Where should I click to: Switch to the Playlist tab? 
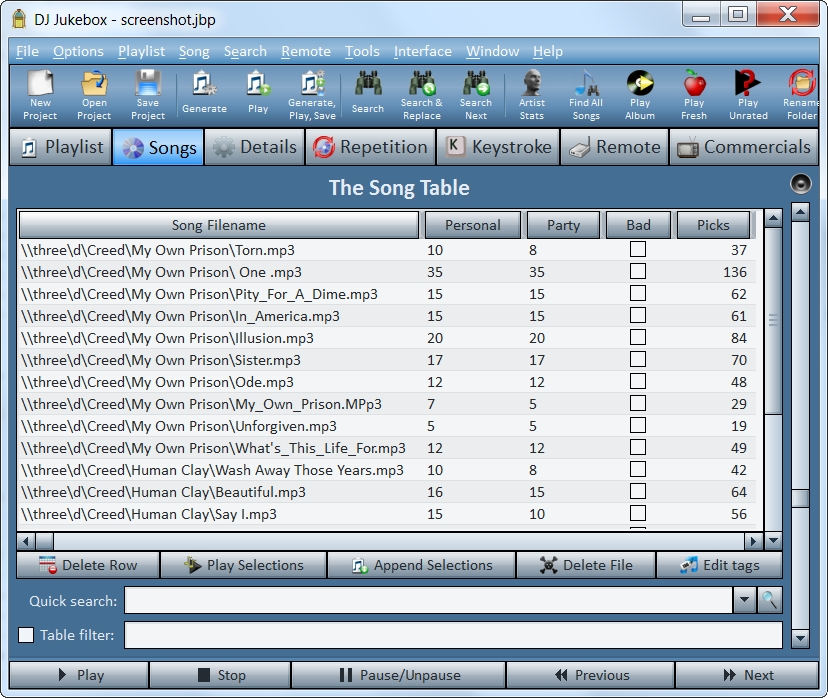pos(61,147)
